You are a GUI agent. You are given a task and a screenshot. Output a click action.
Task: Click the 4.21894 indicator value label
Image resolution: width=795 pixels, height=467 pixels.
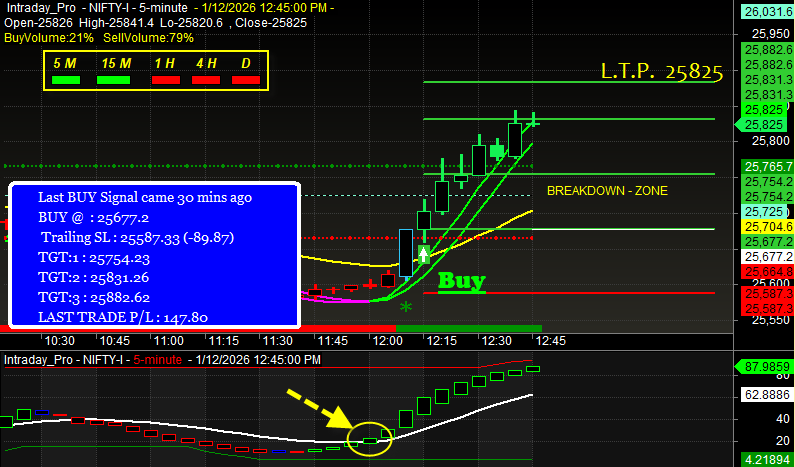point(766,459)
